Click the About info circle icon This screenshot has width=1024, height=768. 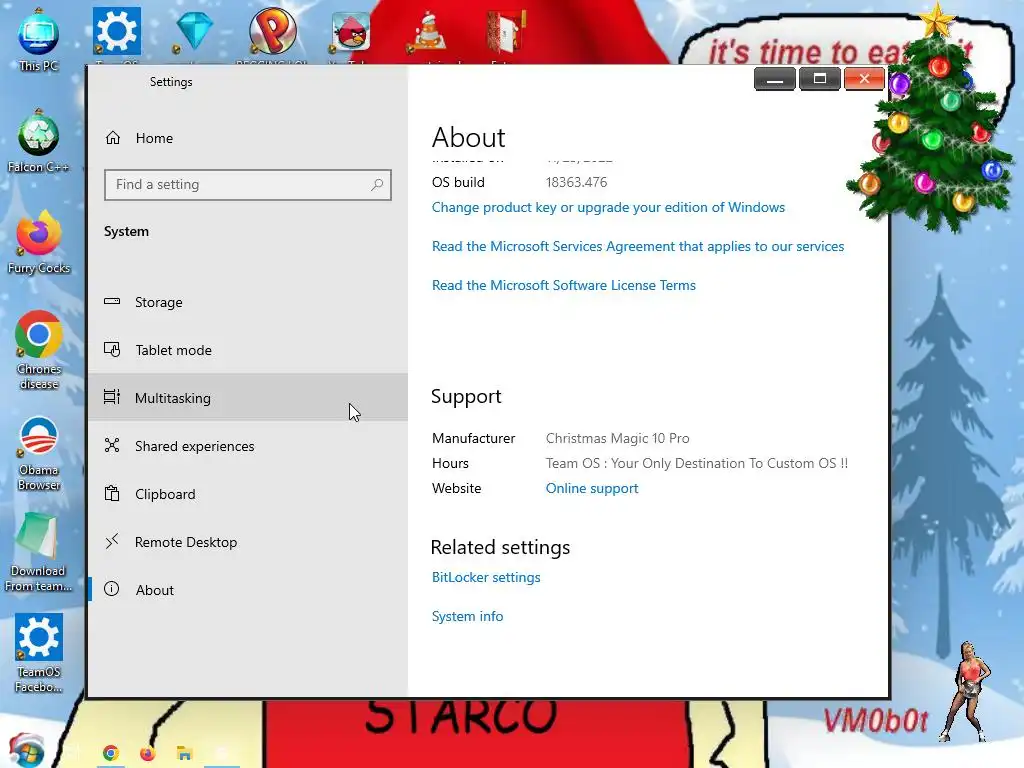pos(112,589)
